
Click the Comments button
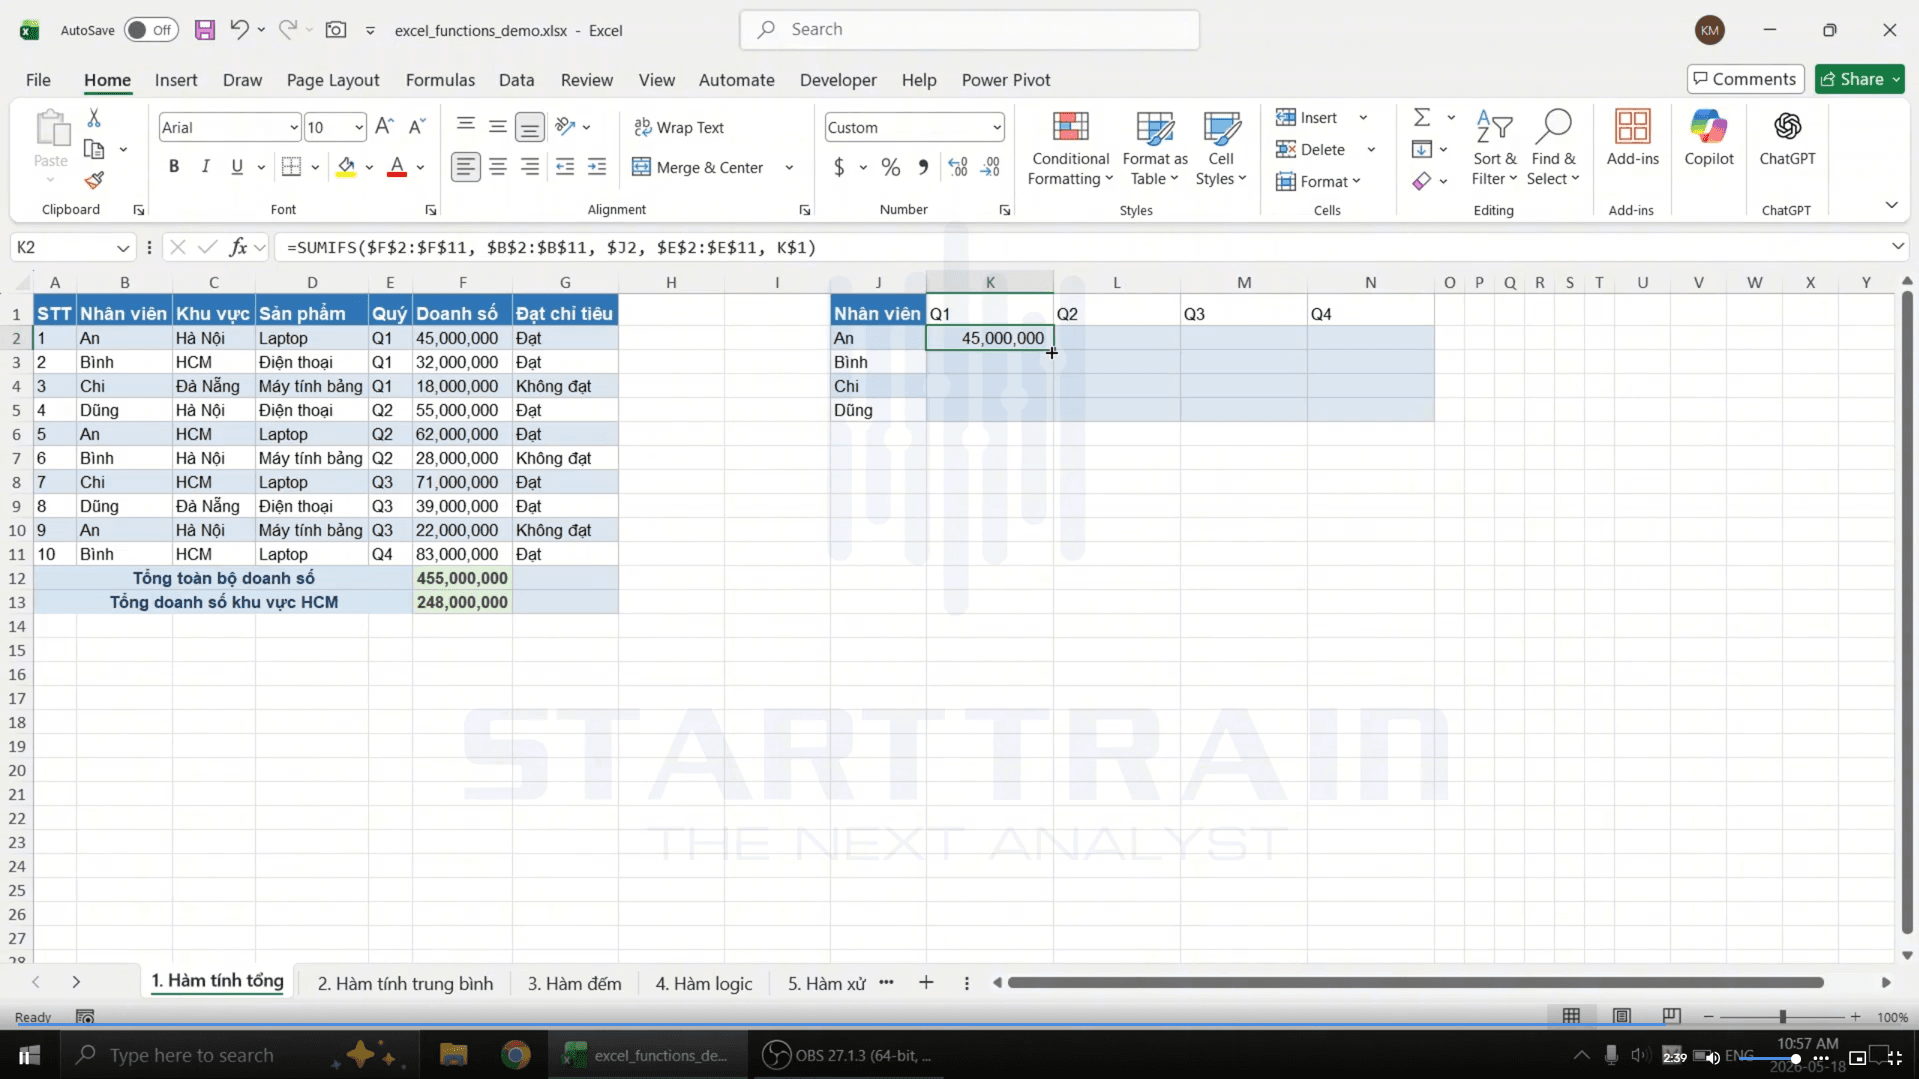click(x=1744, y=79)
